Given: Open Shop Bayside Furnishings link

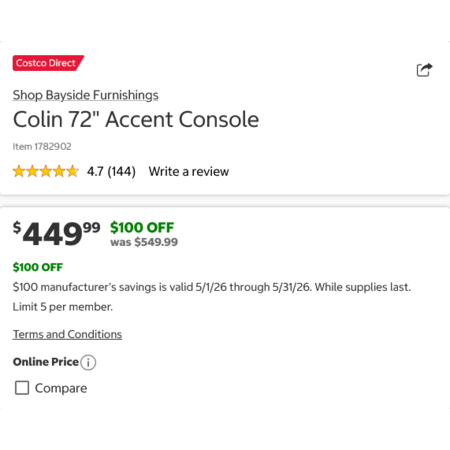Looking at the screenshot, I should (86, 95).
